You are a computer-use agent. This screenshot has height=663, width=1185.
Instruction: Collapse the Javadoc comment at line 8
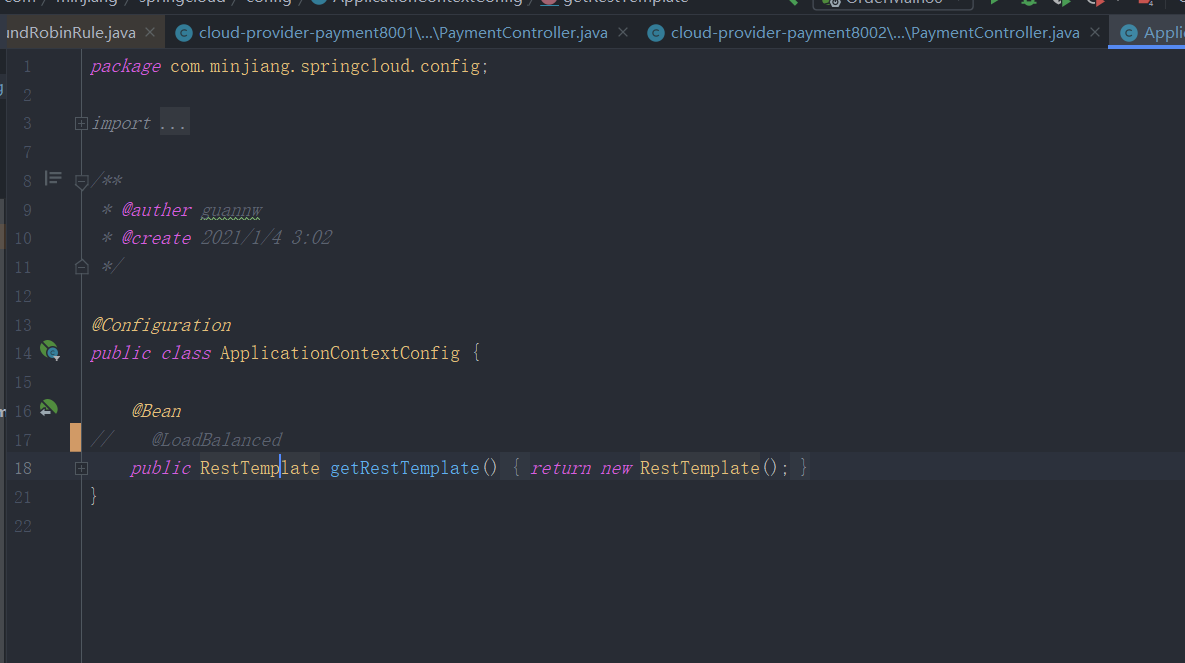(82, 181)
